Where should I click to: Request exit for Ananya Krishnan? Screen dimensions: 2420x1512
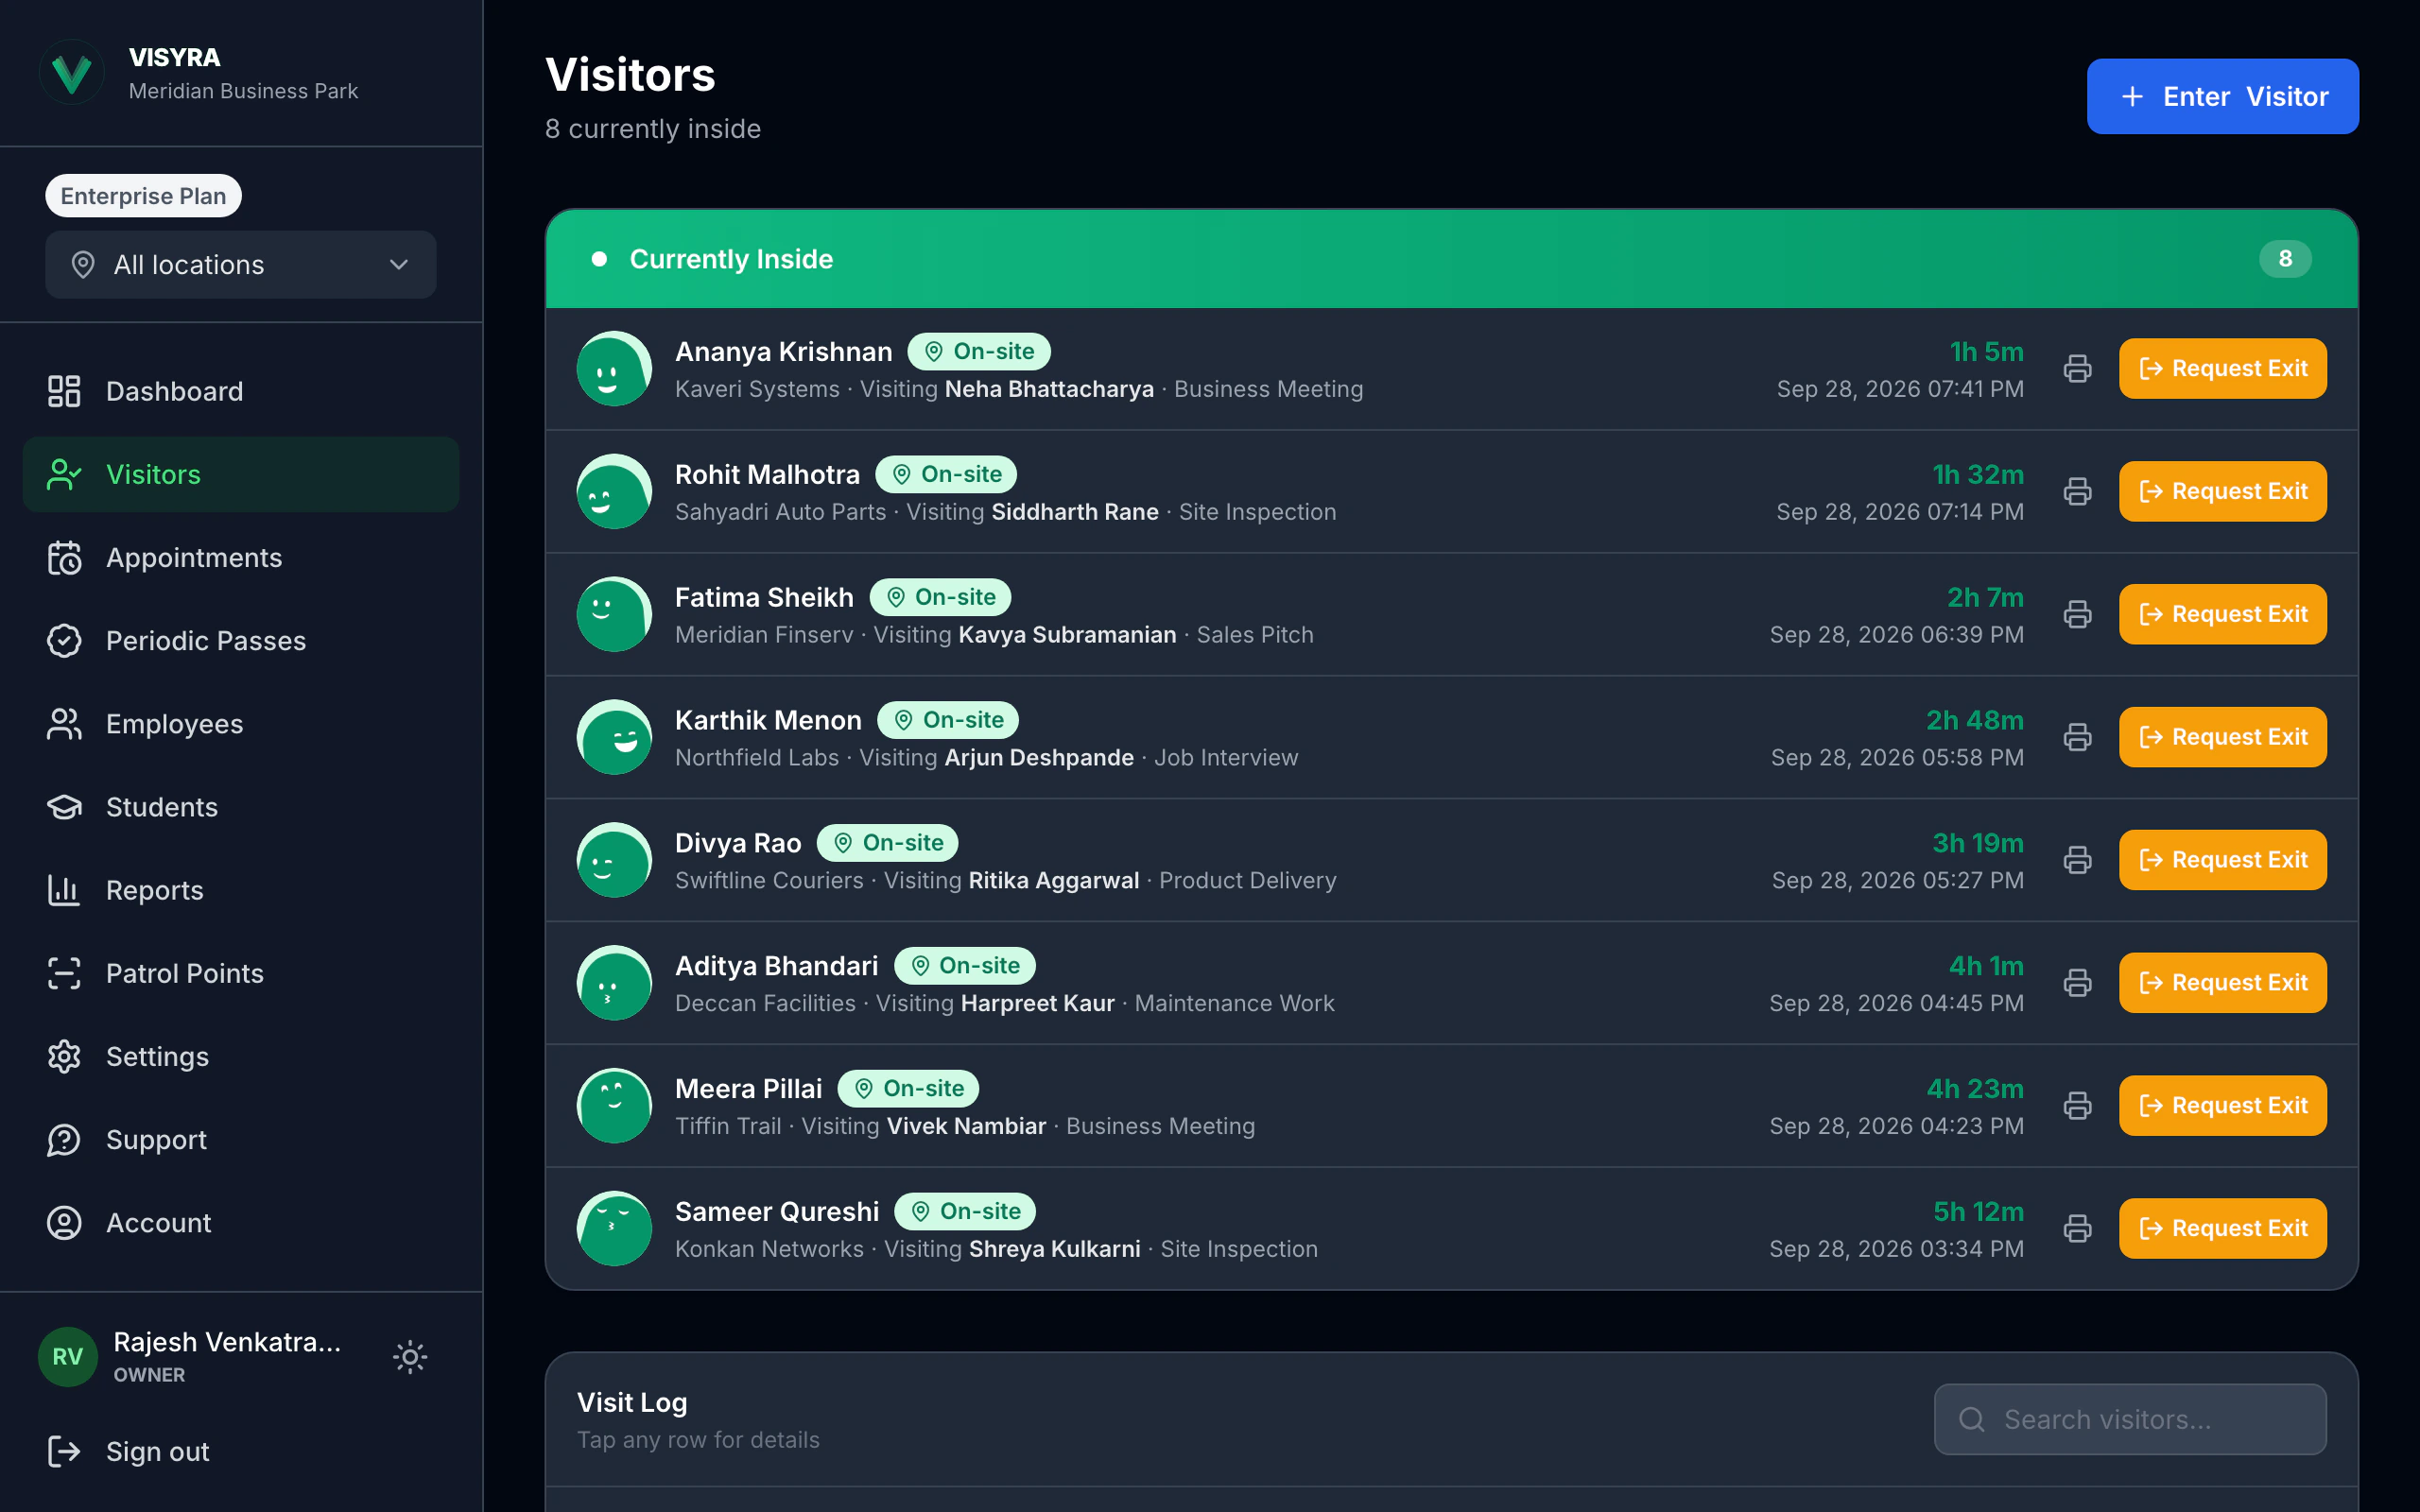tap(2222, 369)
